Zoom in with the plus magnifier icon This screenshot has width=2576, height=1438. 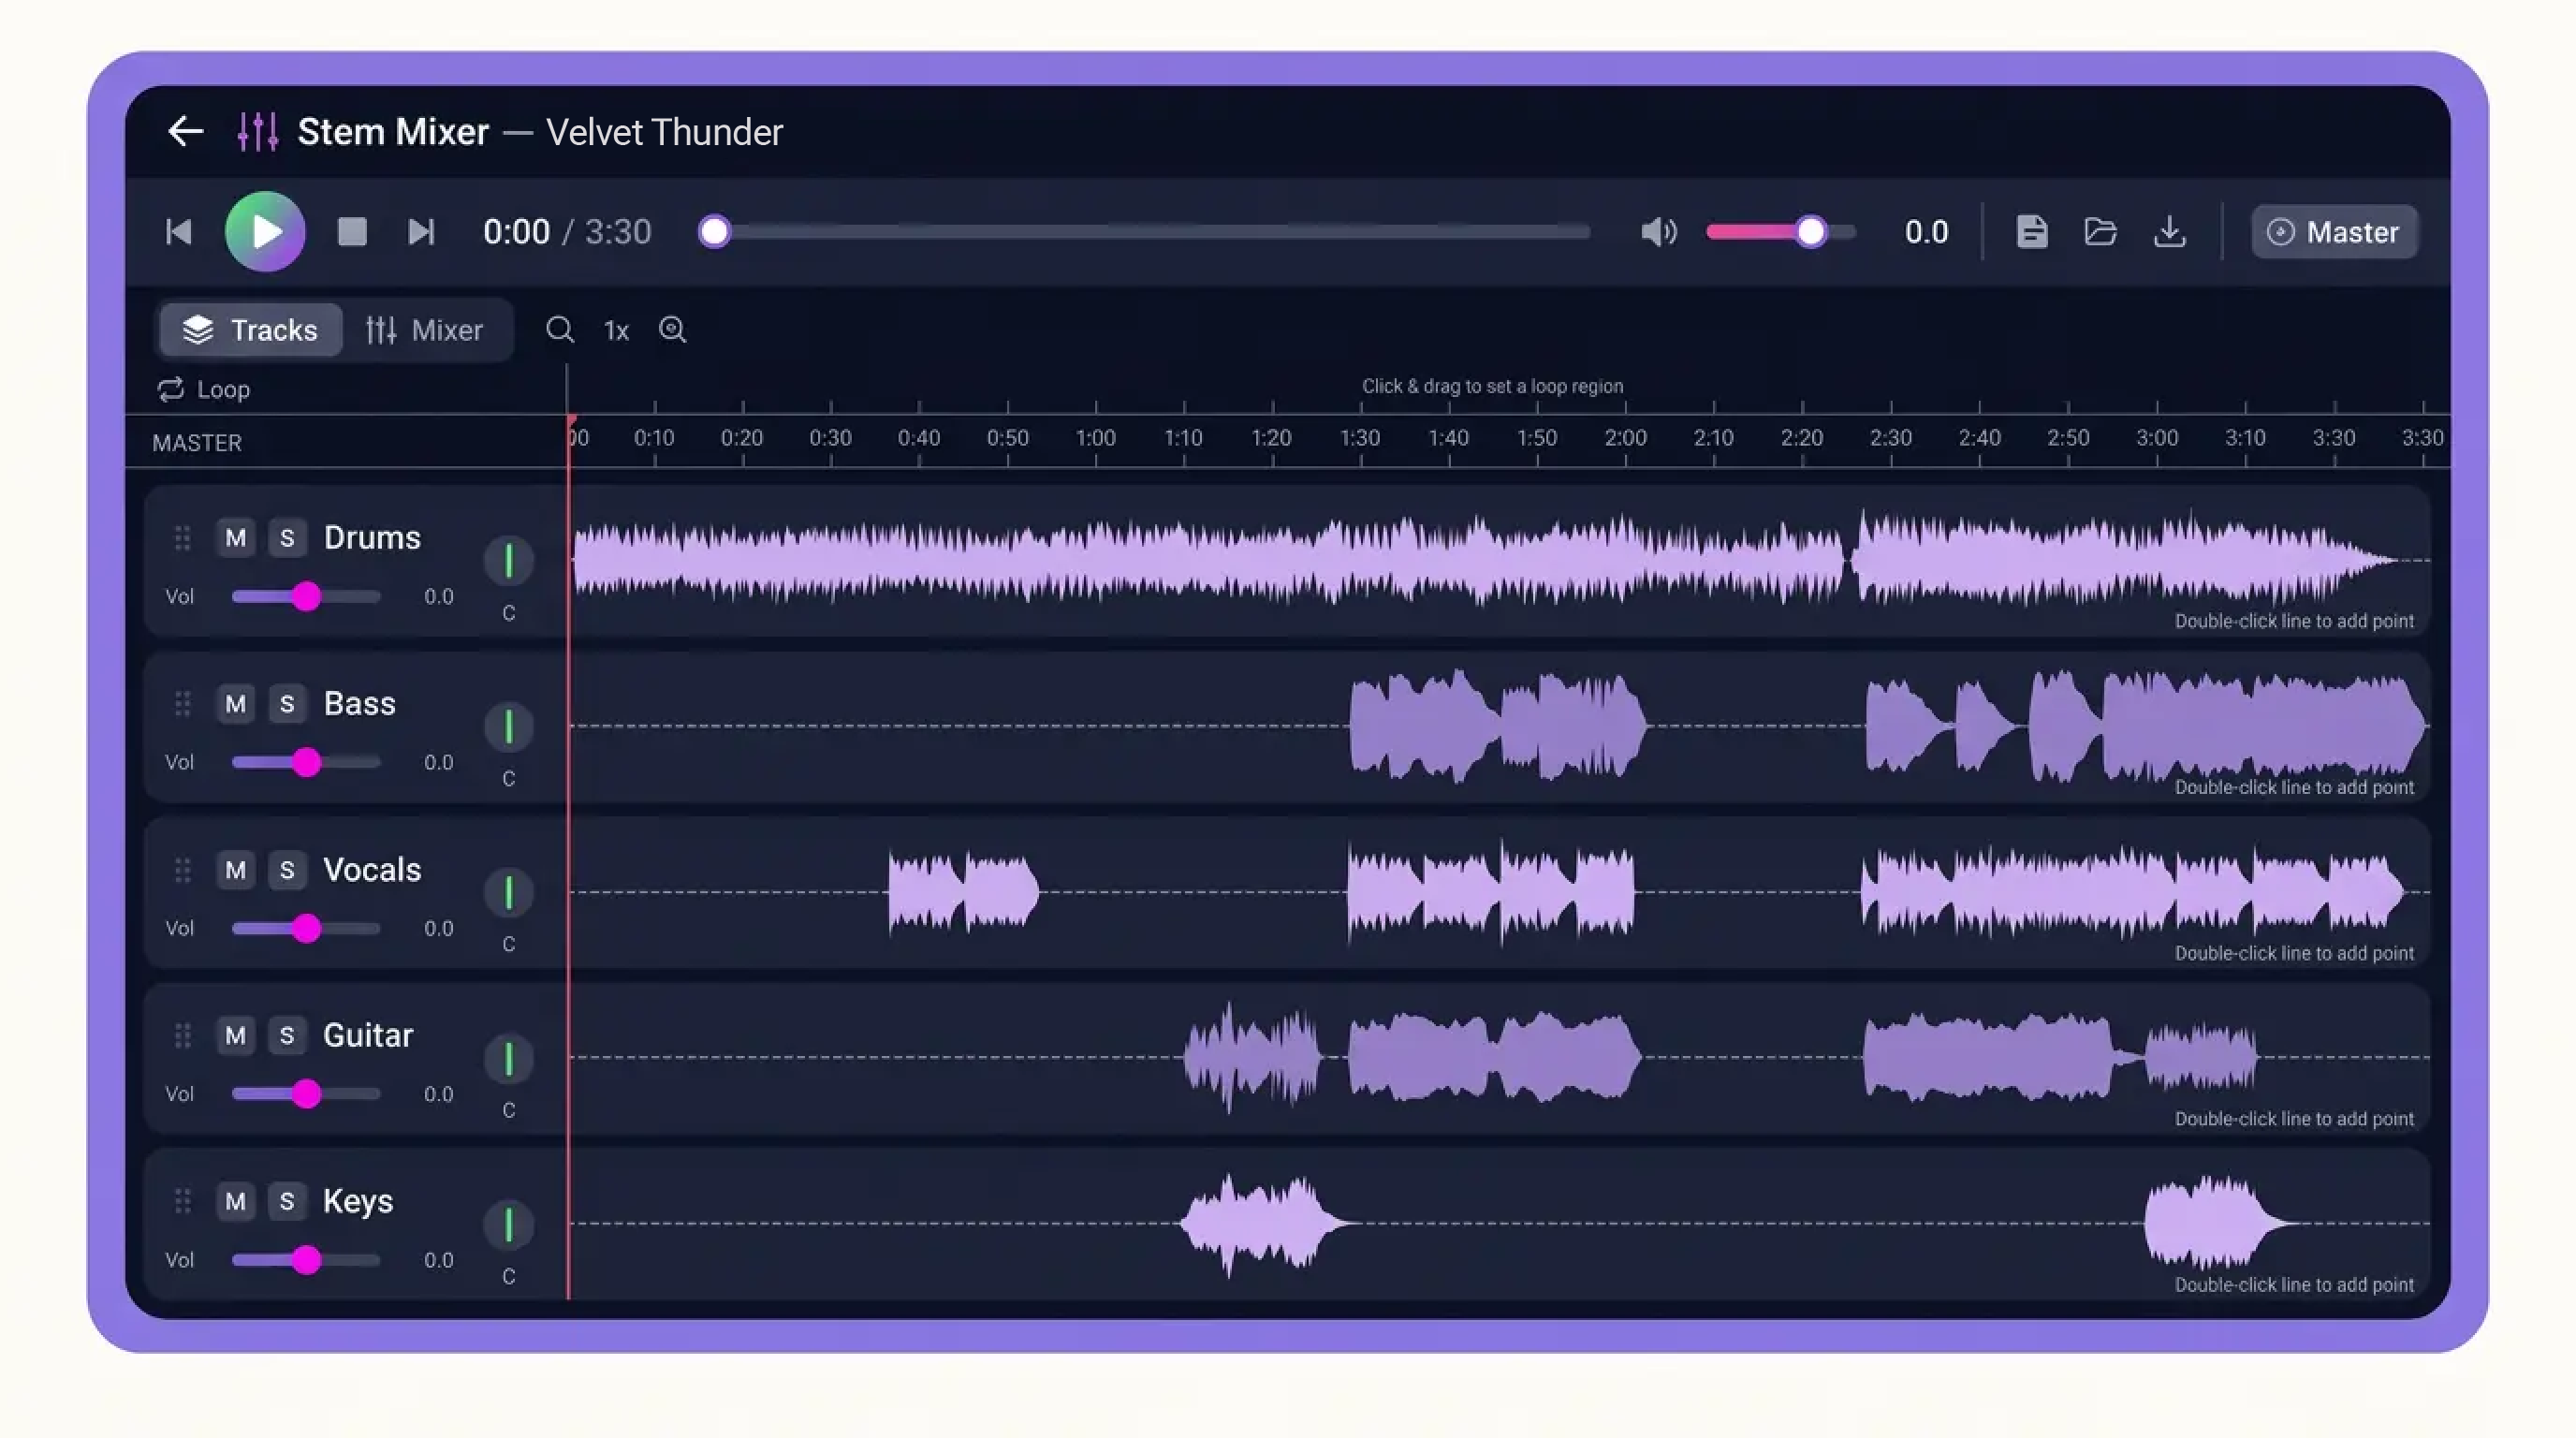pyautogui.click(x=672, y=330)
